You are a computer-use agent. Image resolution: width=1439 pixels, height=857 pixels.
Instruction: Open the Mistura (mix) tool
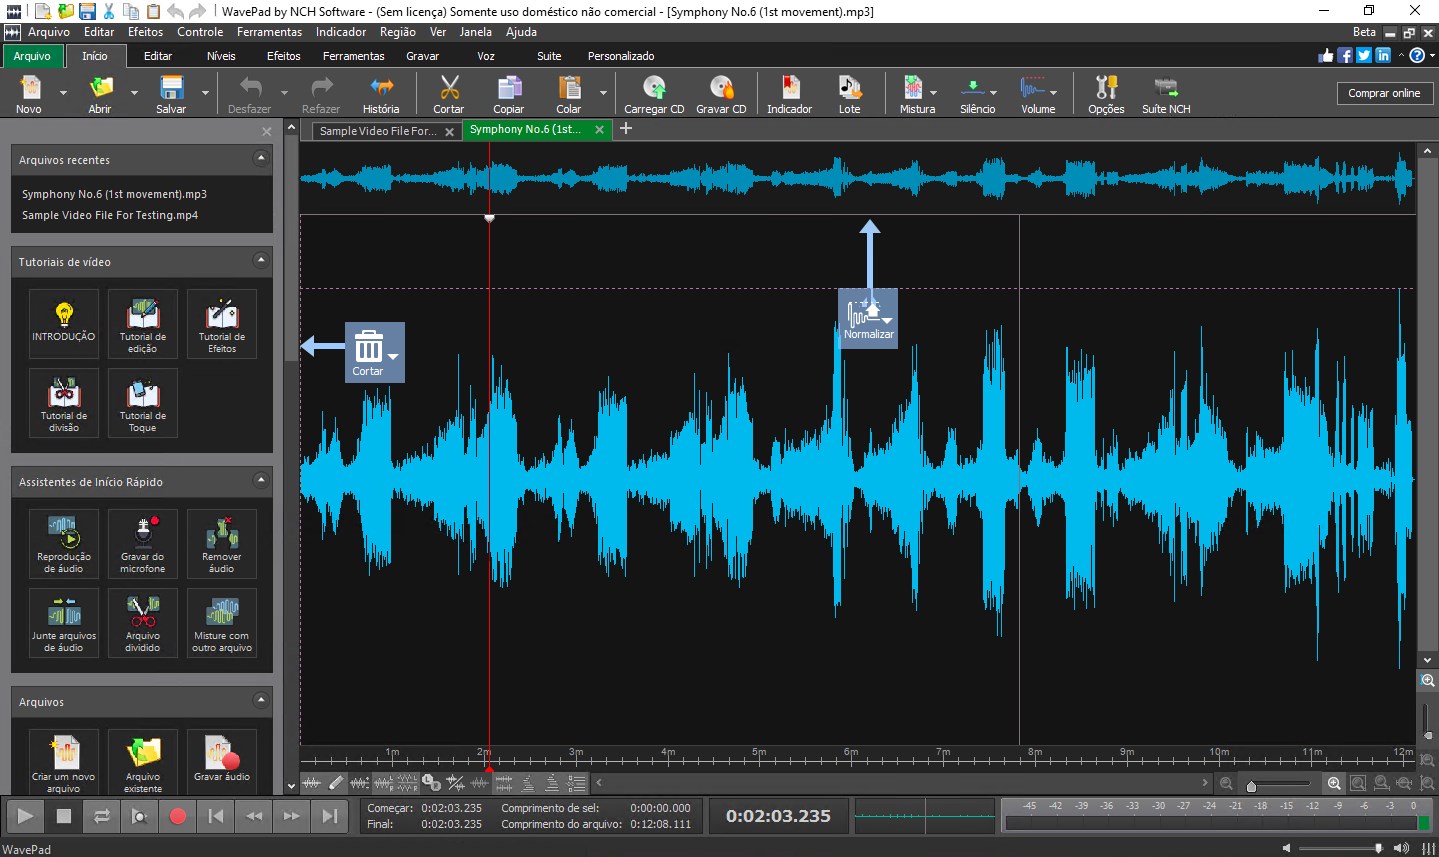[x=913, y=93]
